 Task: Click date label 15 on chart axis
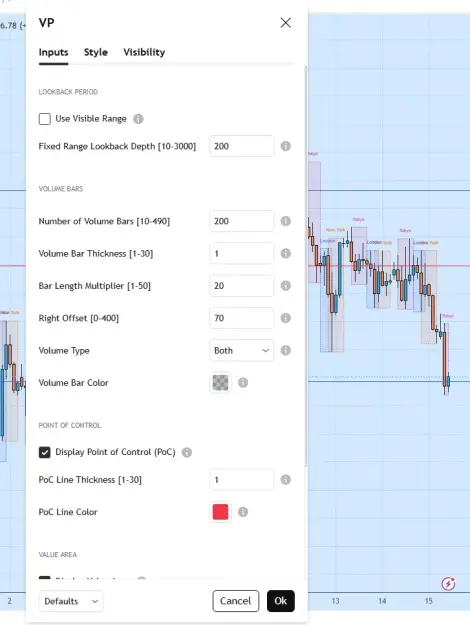coord(429,601)
